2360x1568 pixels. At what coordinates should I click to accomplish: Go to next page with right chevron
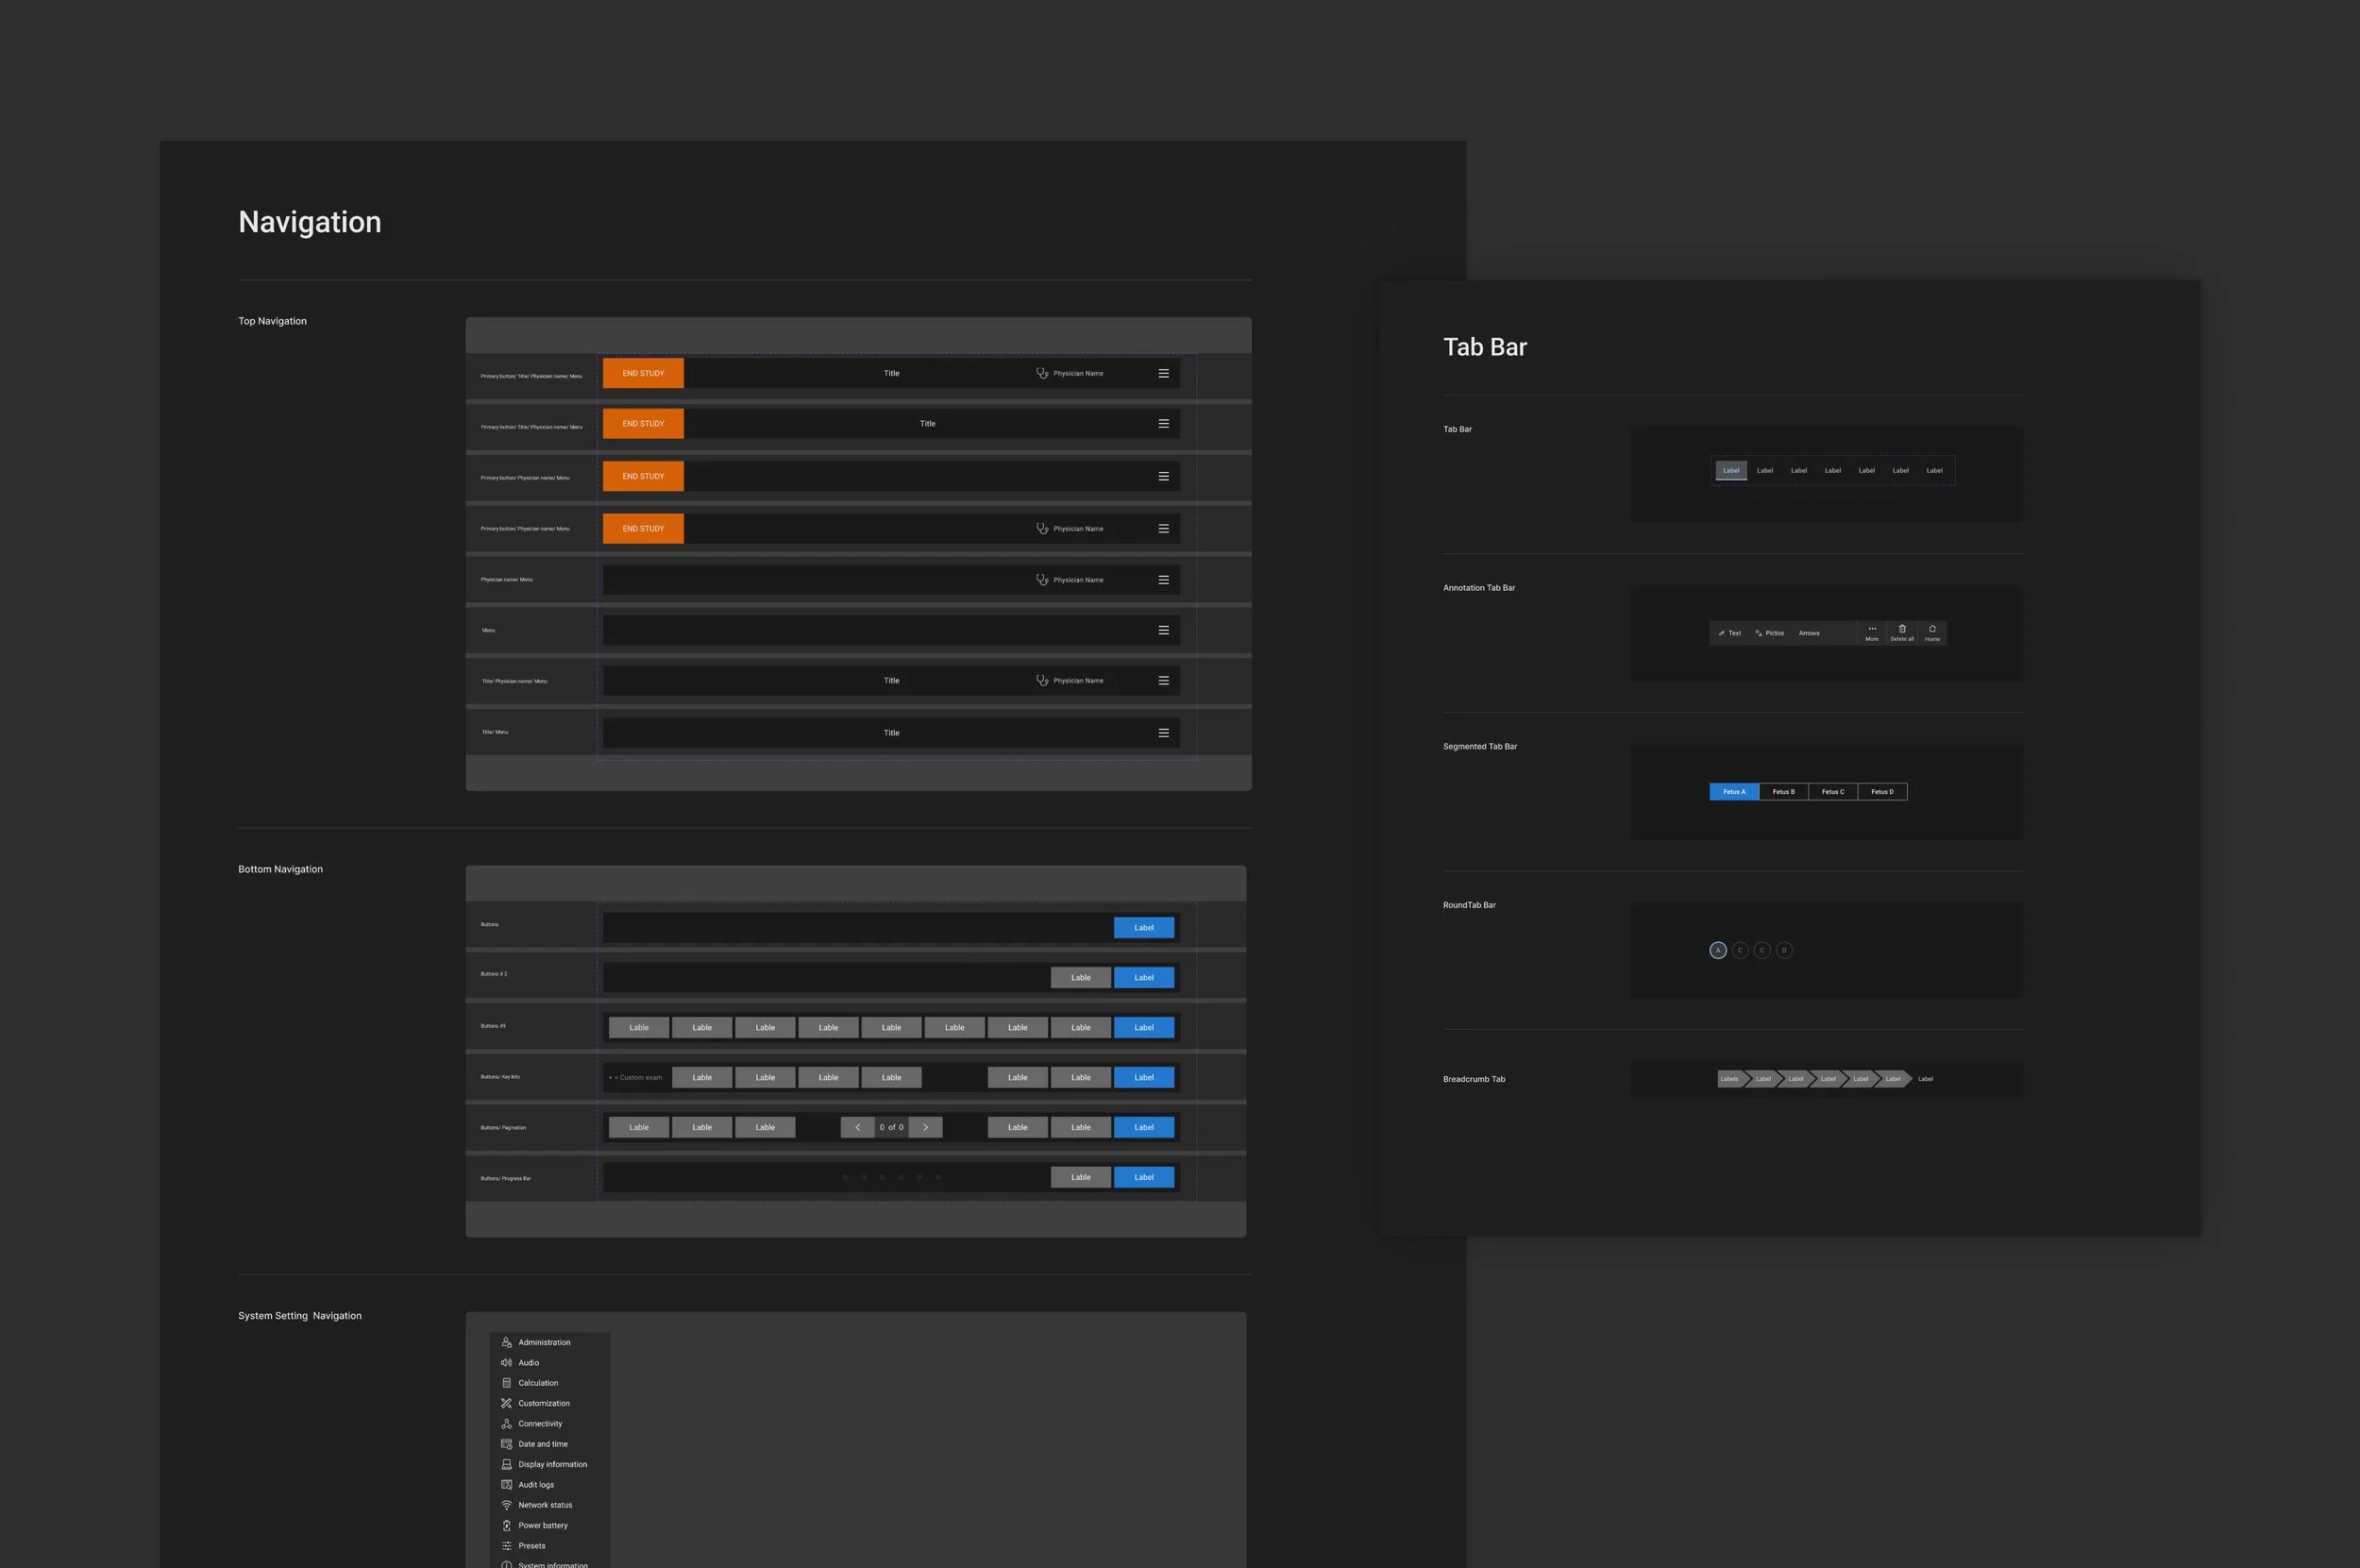tap(925, 1127)
